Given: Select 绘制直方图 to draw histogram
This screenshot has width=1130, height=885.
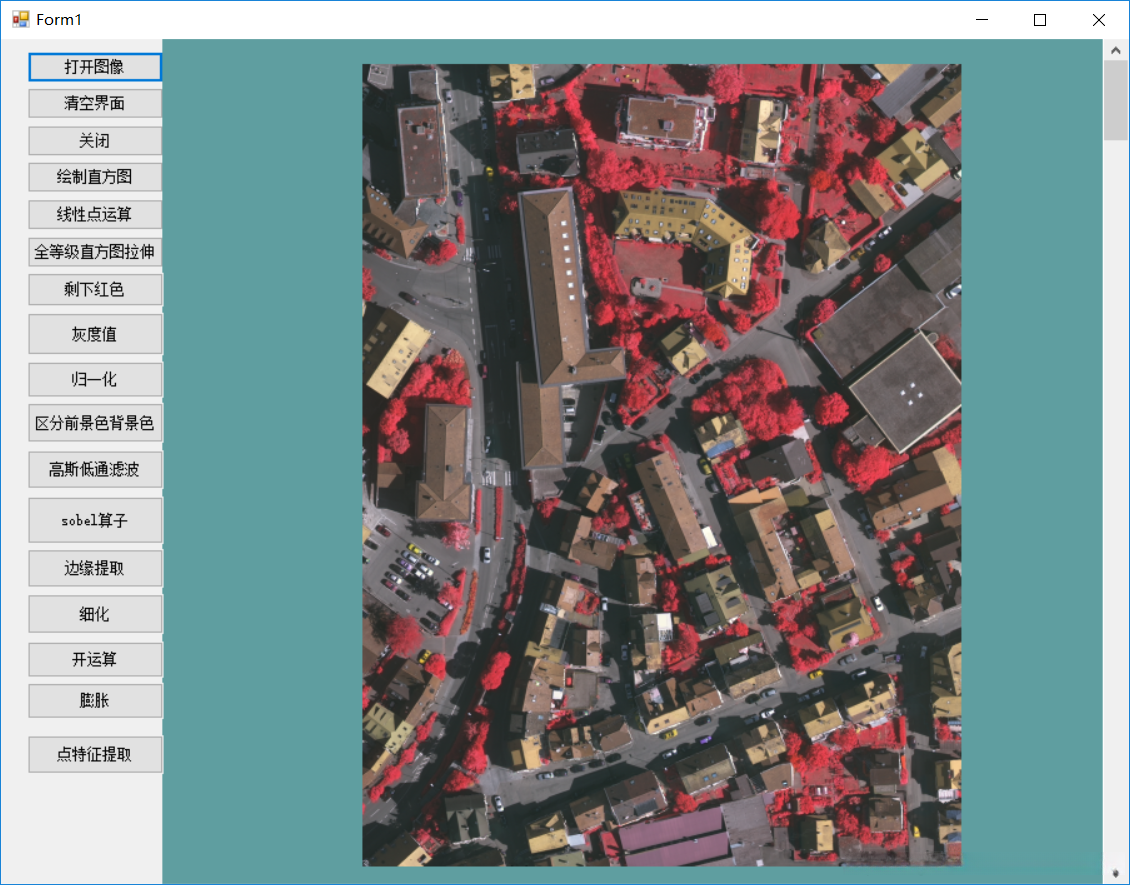Looking at the screenshot, I should [x=95, y=177].
